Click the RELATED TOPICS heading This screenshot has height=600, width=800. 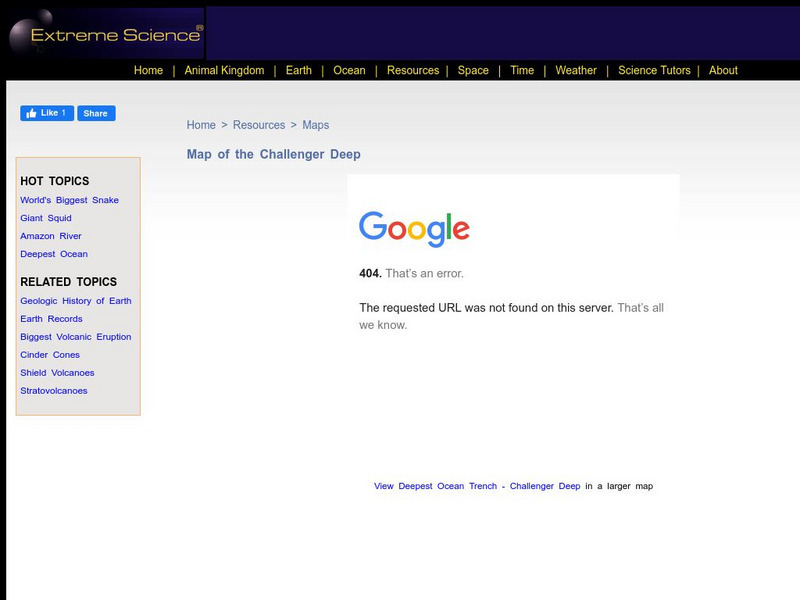68,282
